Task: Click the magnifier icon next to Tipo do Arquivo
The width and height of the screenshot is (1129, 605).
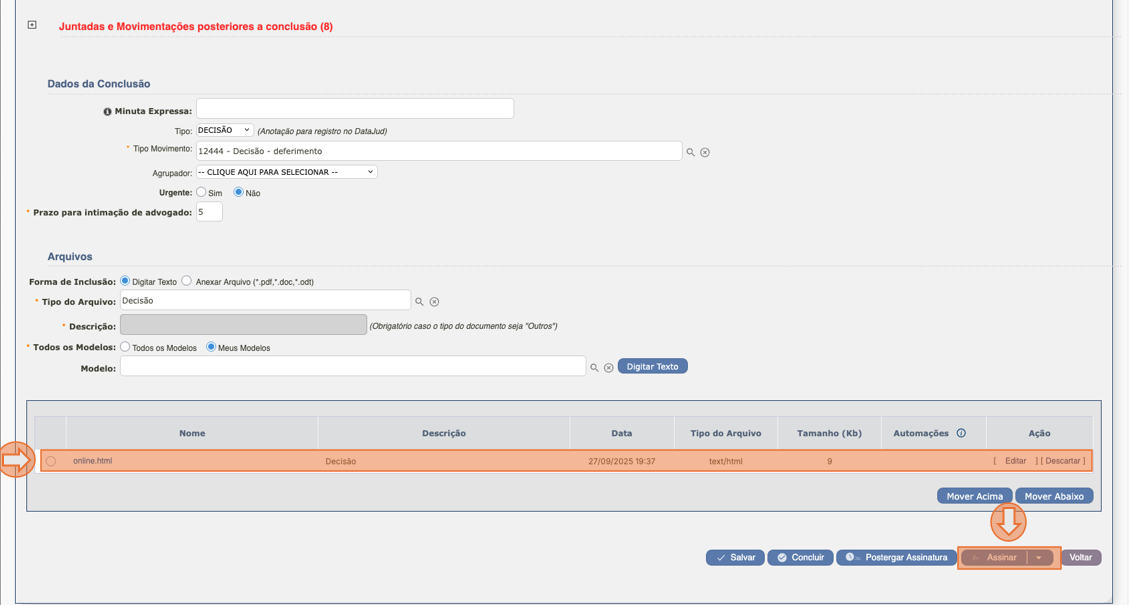Action: pyautogui.click(x=419, y=301)
